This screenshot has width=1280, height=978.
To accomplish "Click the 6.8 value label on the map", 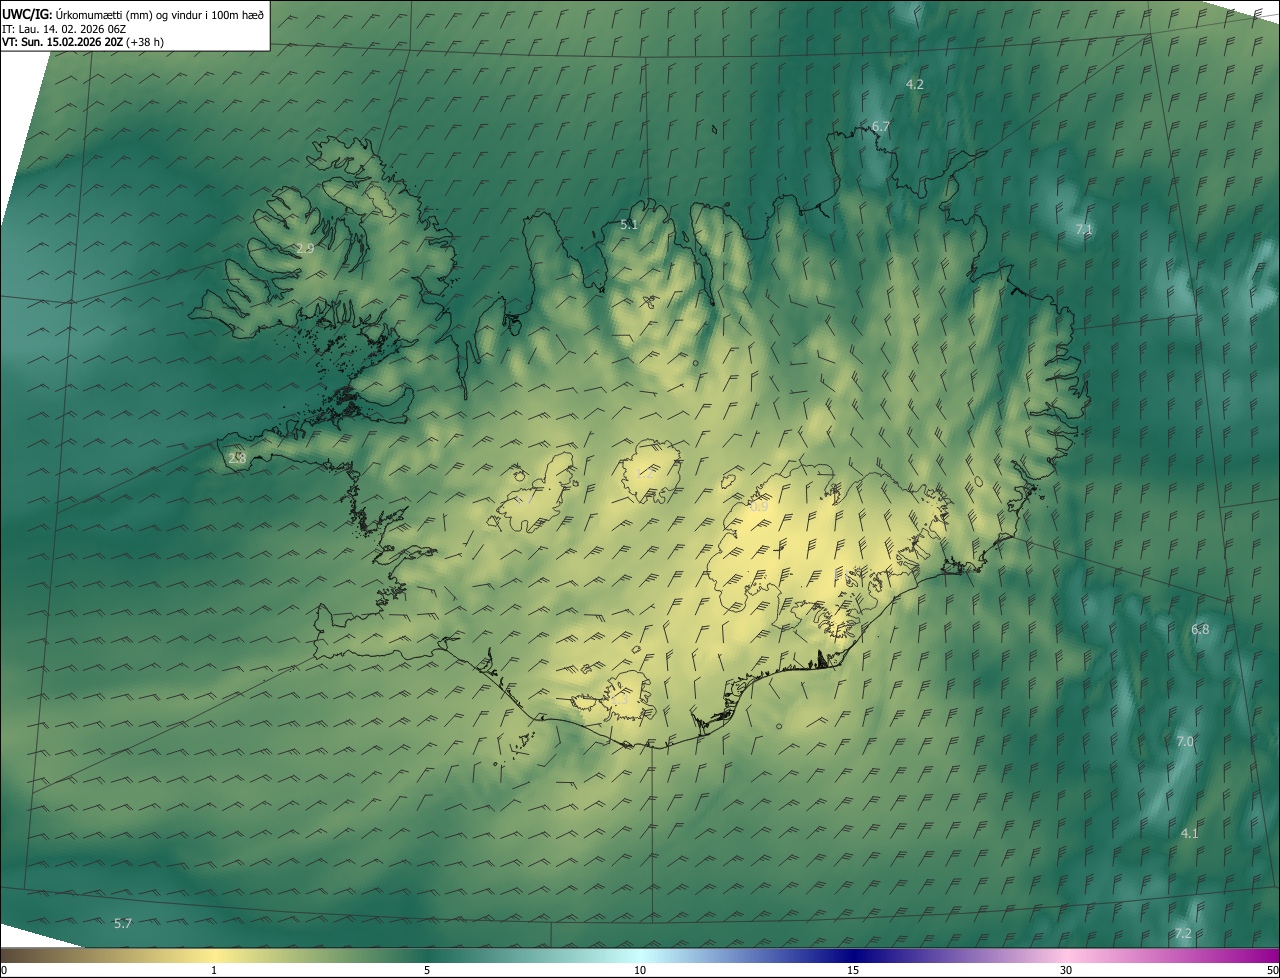I will tap(1200, 630).
